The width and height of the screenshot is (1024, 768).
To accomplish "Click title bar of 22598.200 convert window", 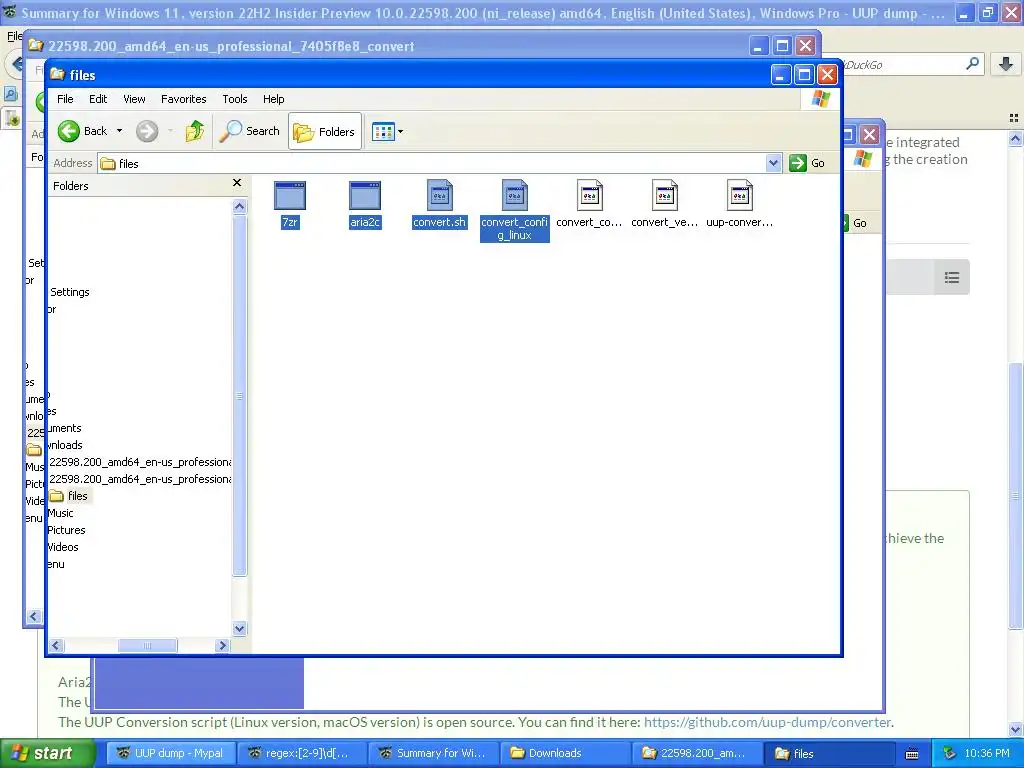I will 392,46.
